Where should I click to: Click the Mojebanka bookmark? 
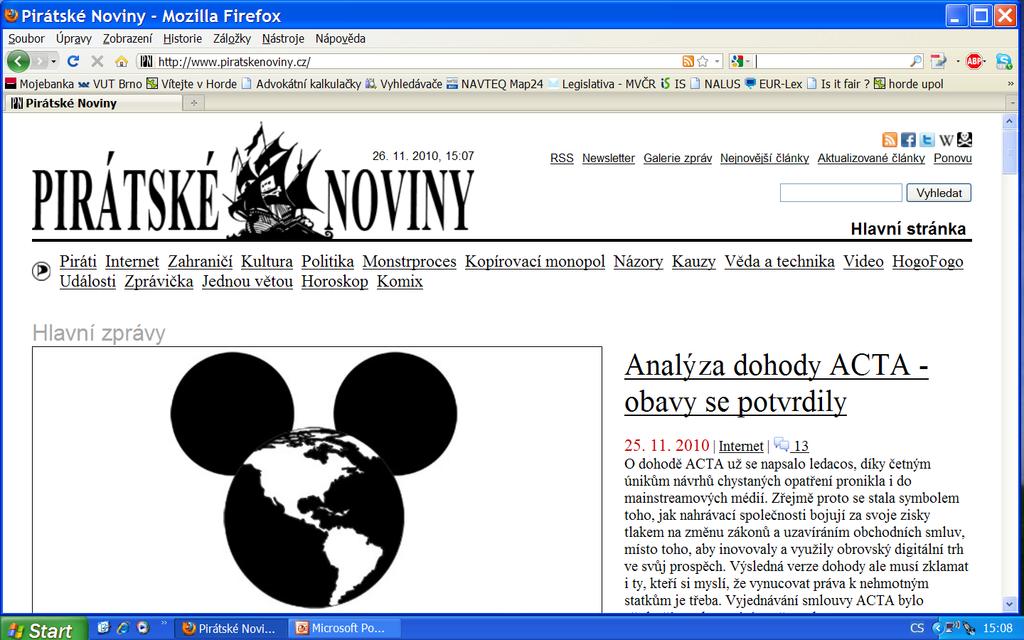[x=39, y=84]
